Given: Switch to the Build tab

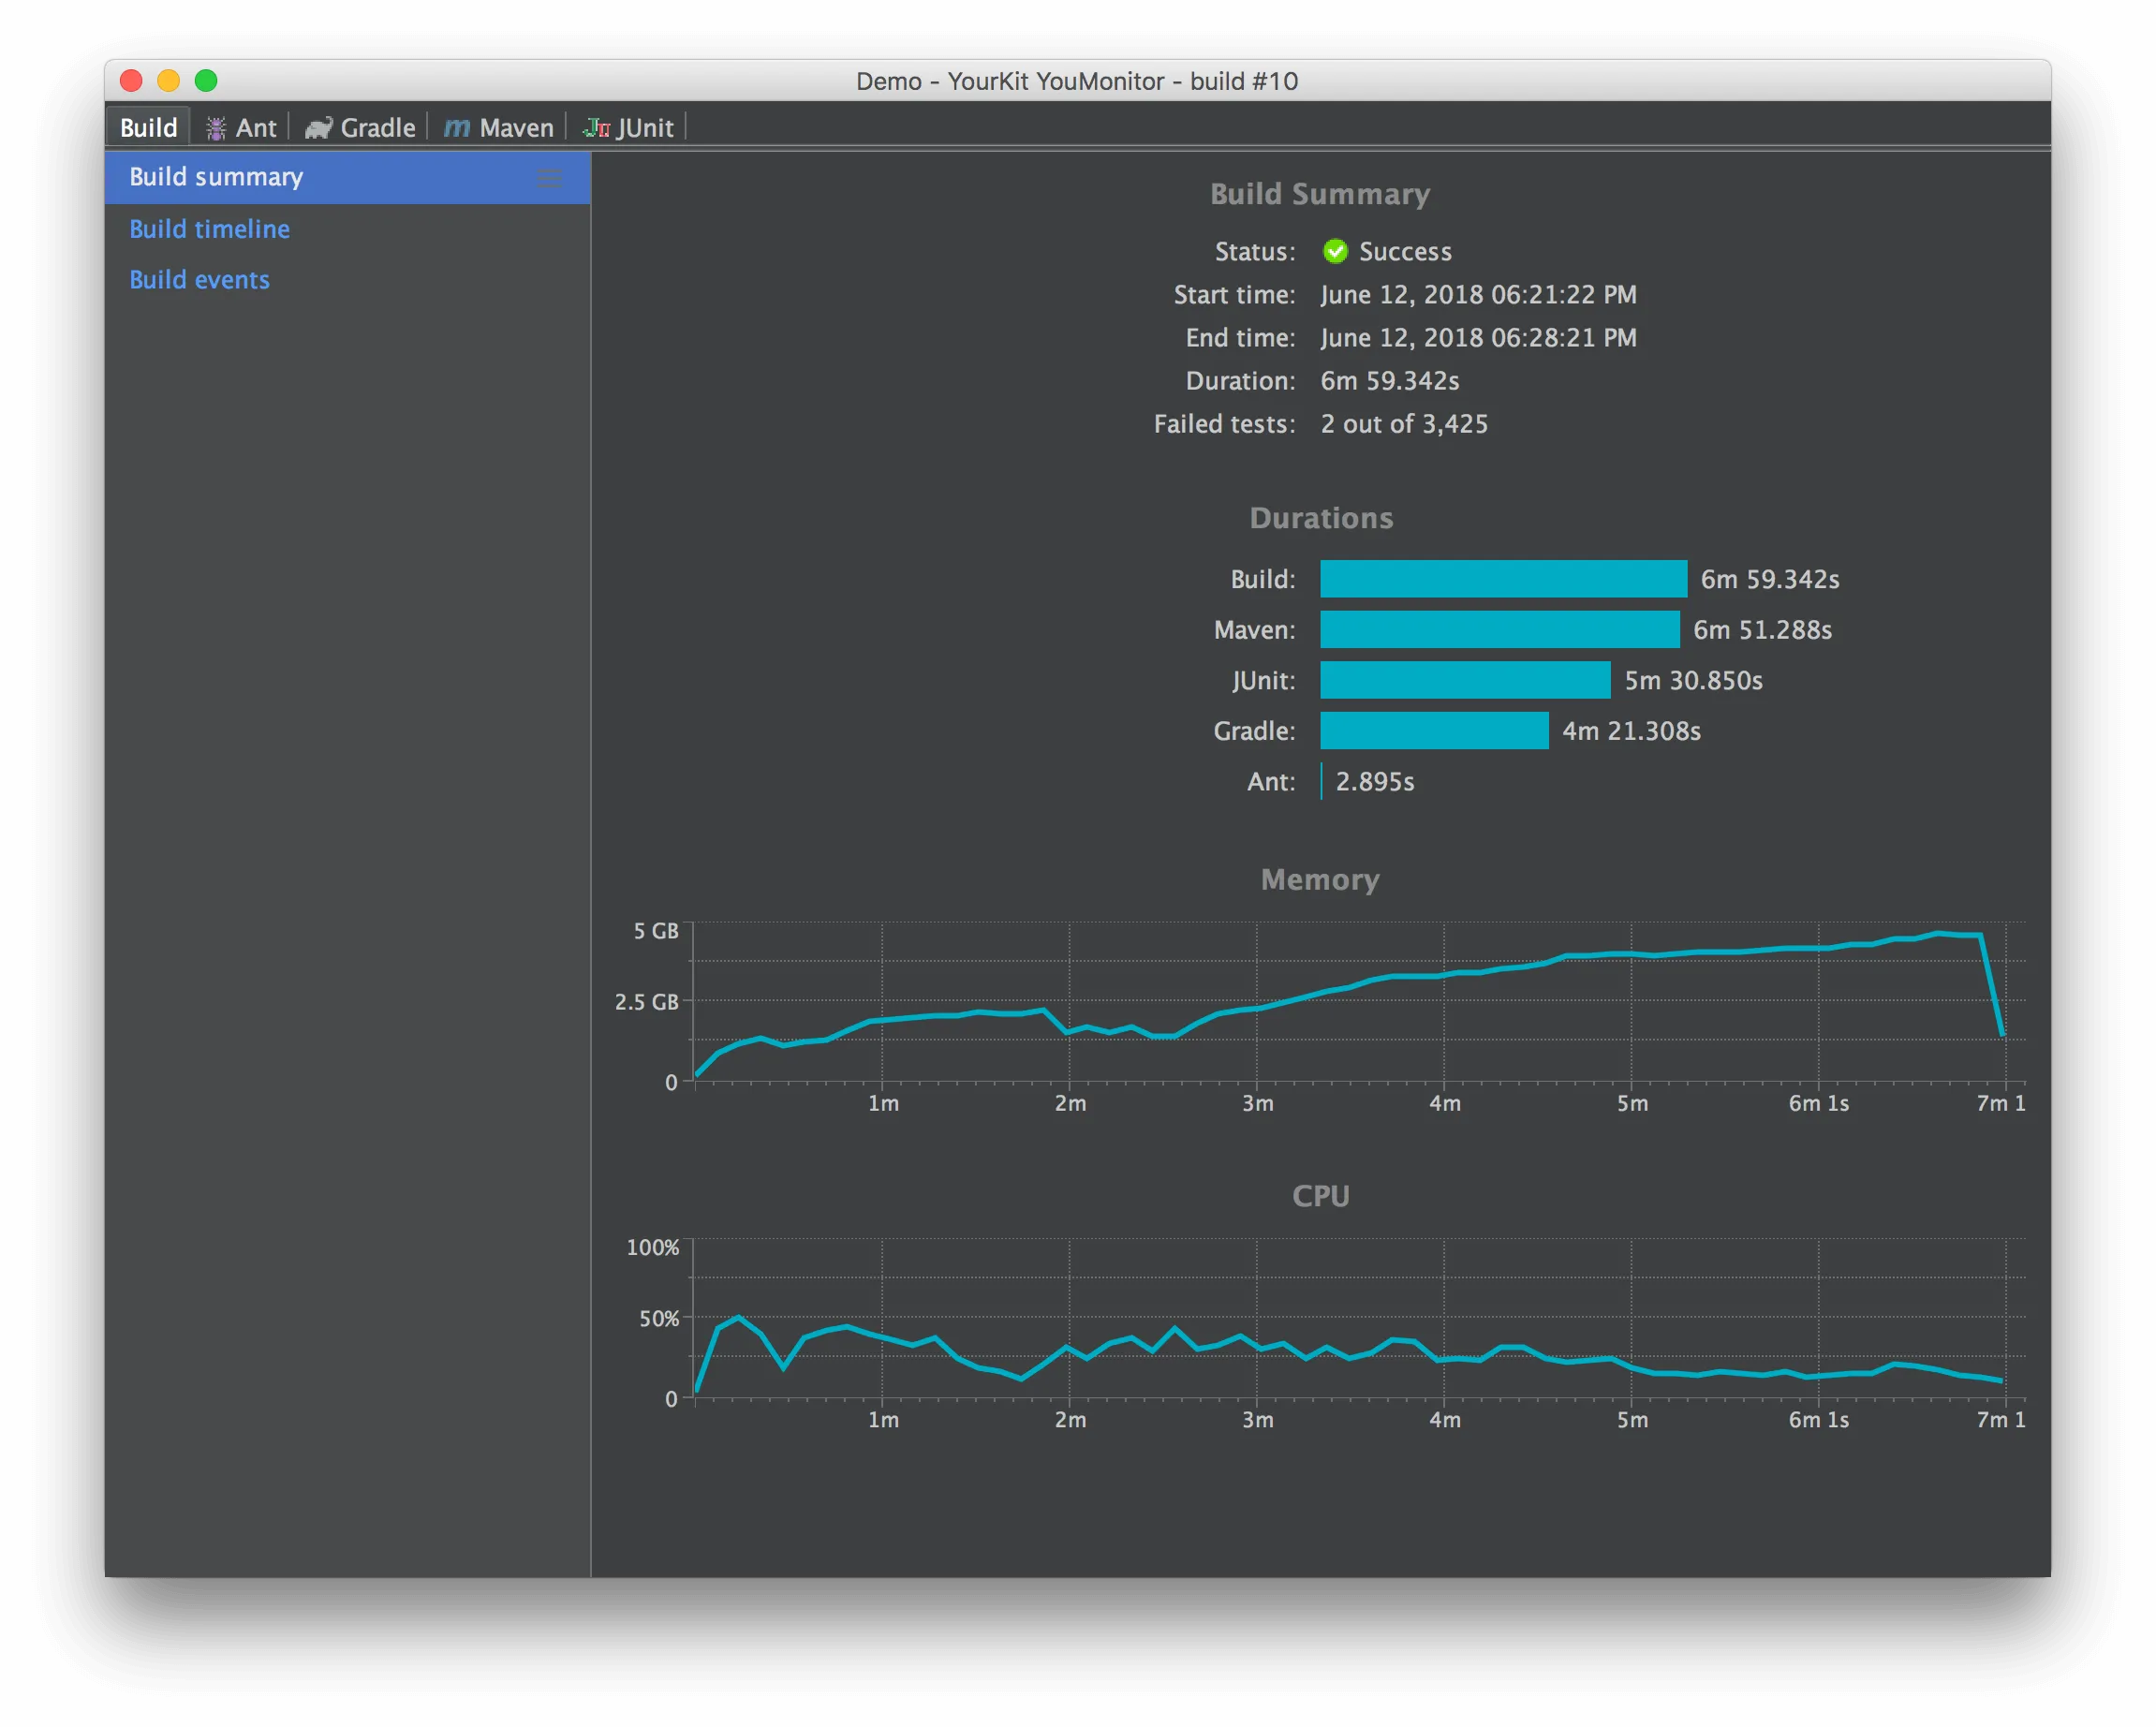Looking at the screenshot, I should click(x=148, y=128).
